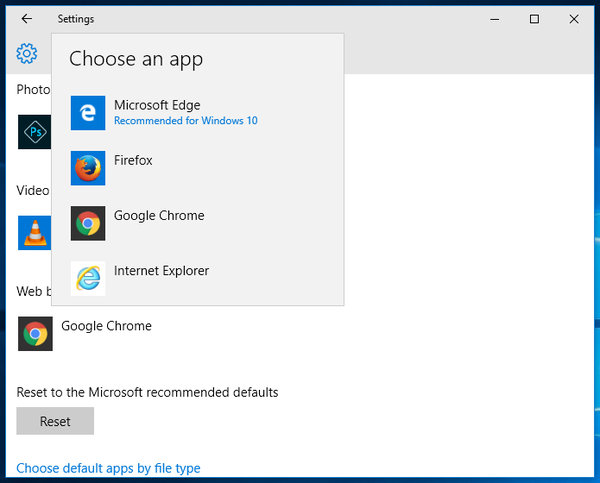Click the Google Chrome label in the Choose an app popup

pyautogui.click(x=159, y=215)
